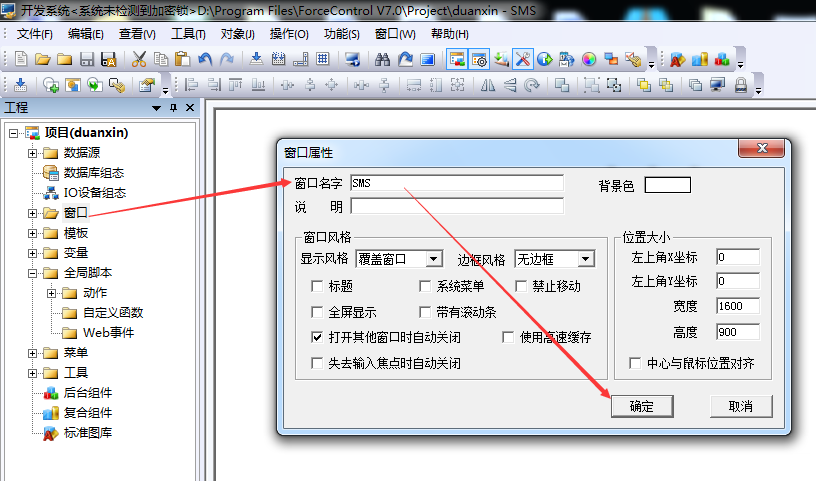Click the grid display toolbar icon
This screenshot has height=481, width=816.
(x=323, y=59)
